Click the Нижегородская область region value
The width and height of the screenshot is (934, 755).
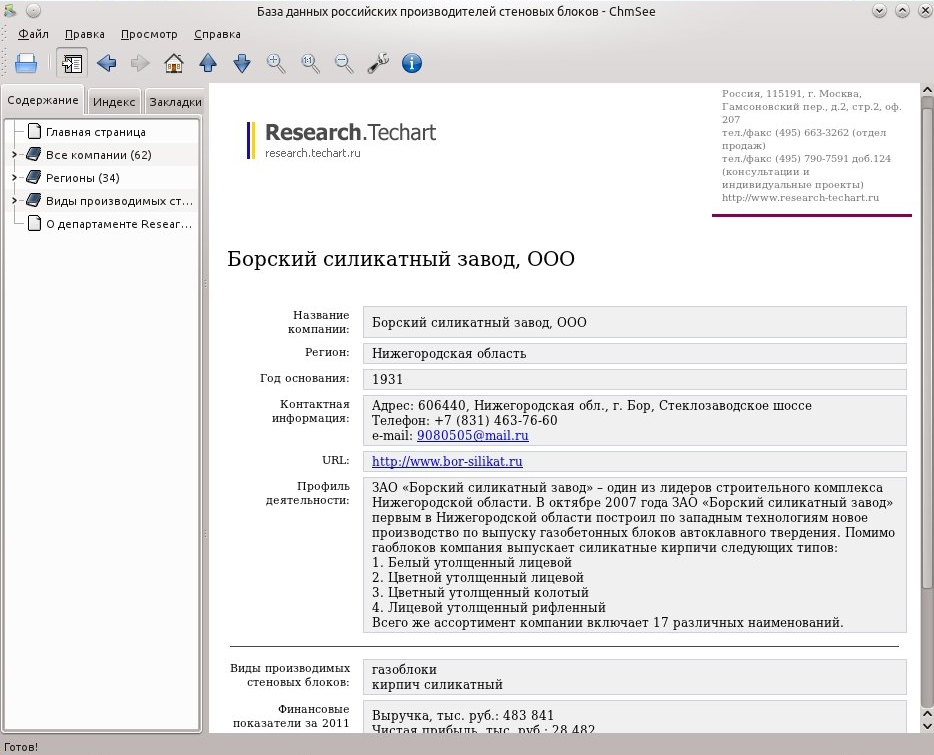tap(449, 353)
